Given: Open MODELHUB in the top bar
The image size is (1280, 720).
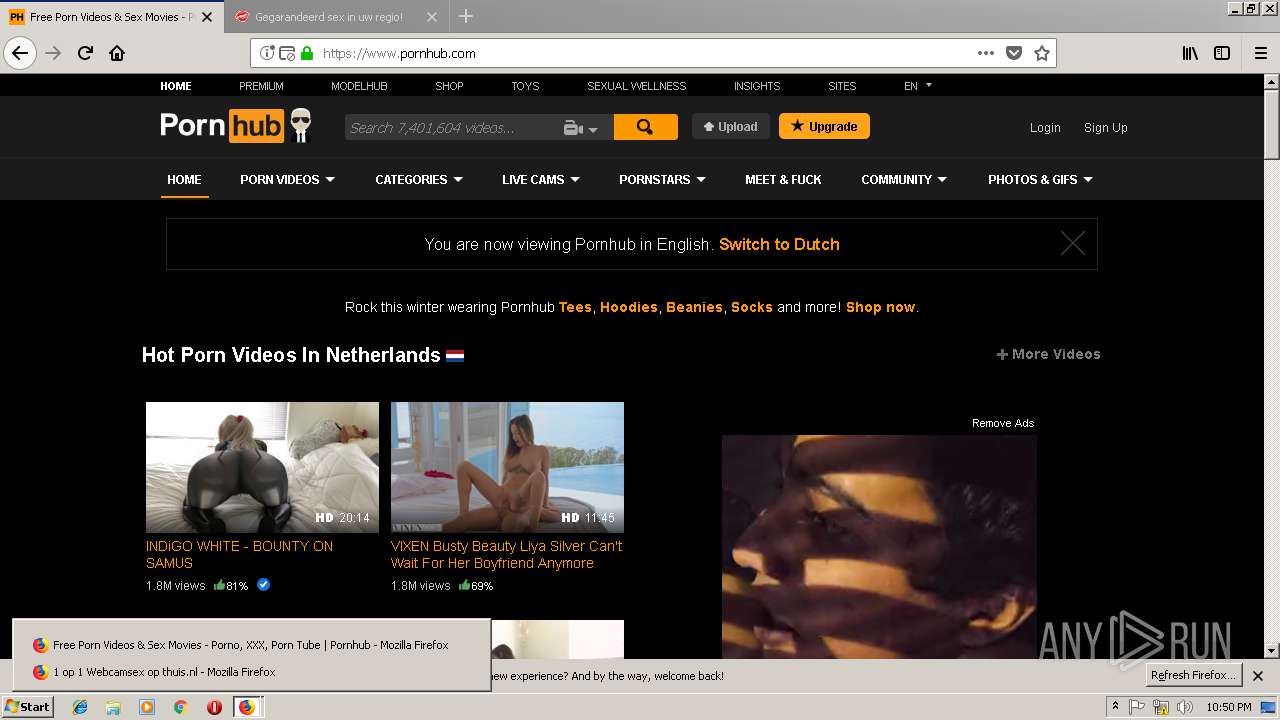Looking at the screenshot, I should click(x=359, y=86).
